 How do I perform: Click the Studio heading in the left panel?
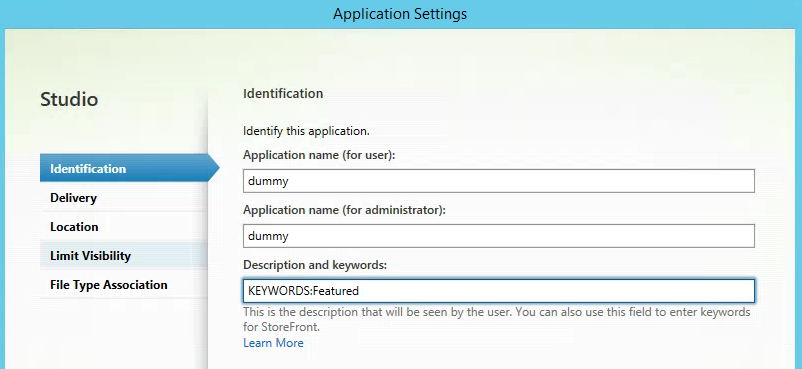pos(69,99)
